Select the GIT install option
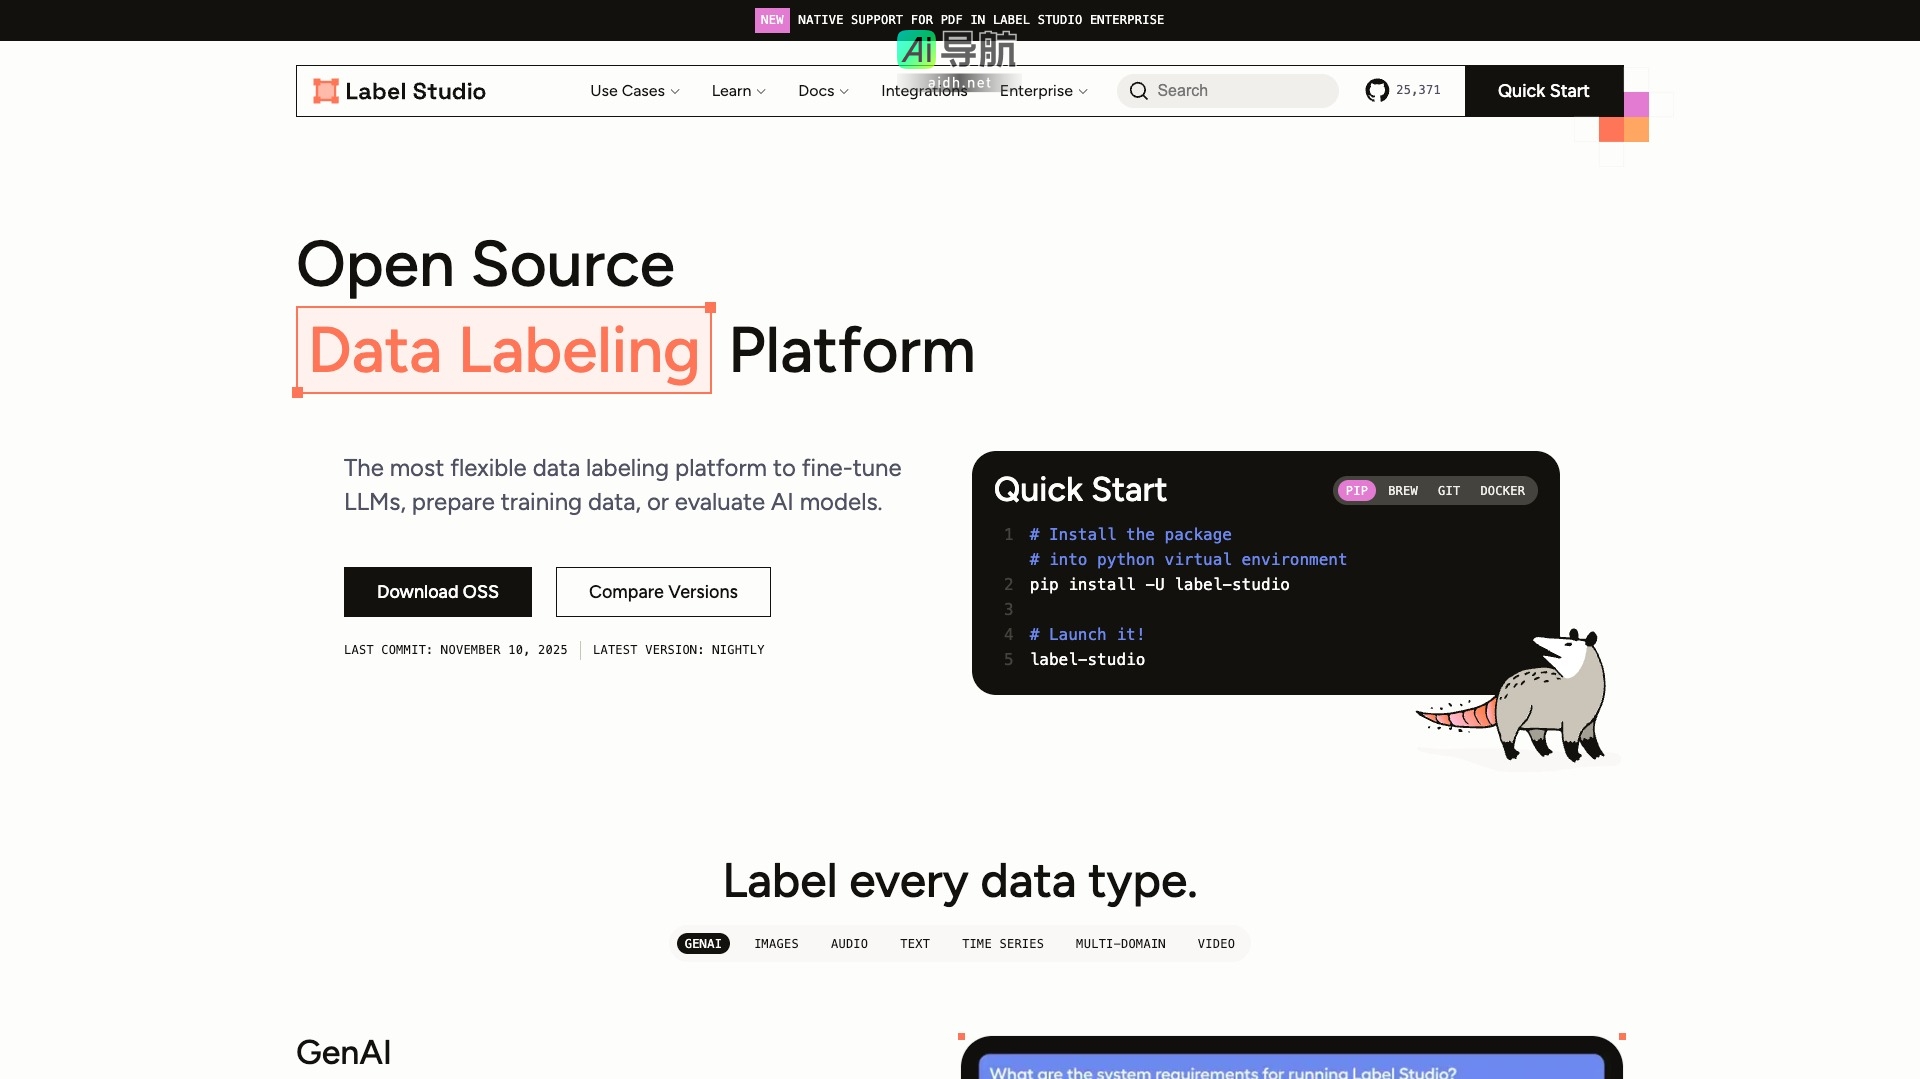The width and height of the screenshot is (1920, 1079). click(1448, 491)
